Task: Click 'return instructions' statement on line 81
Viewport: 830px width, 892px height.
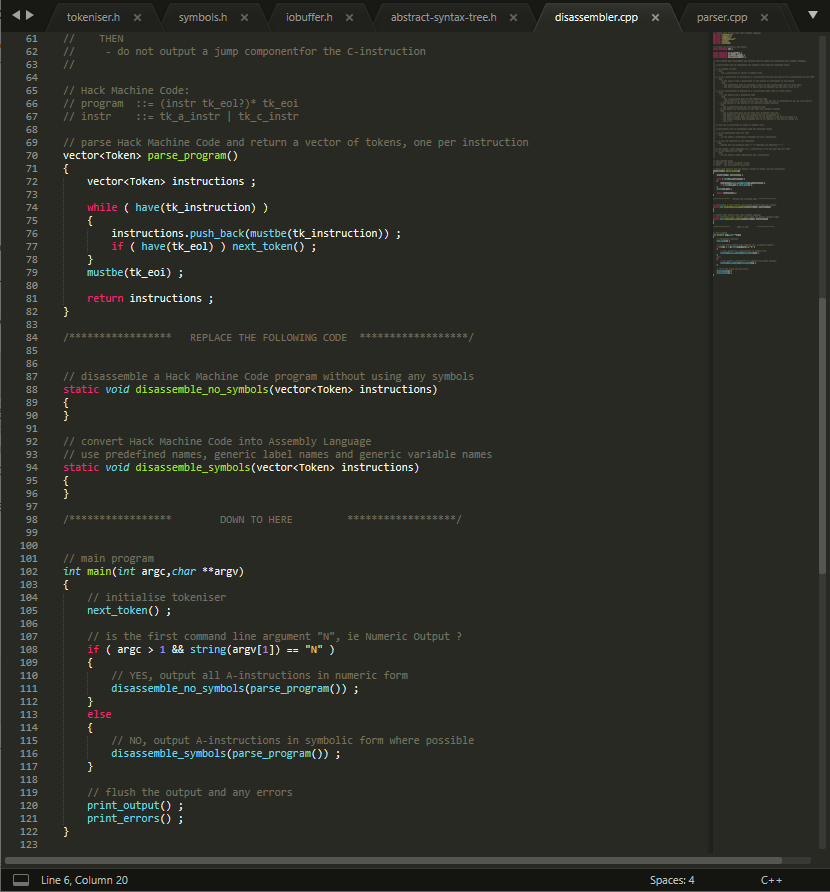Action: point(150,299)
